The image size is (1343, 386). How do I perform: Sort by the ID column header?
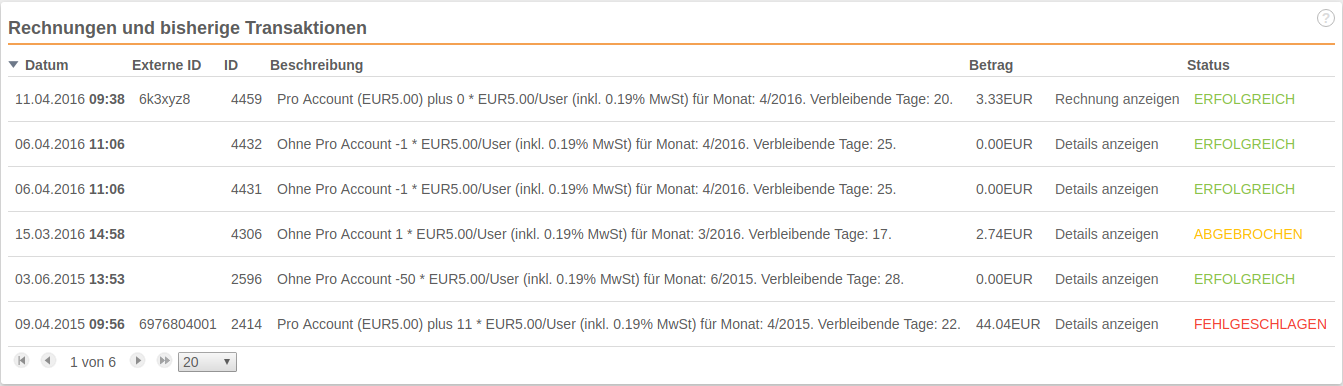coord(231,65)
